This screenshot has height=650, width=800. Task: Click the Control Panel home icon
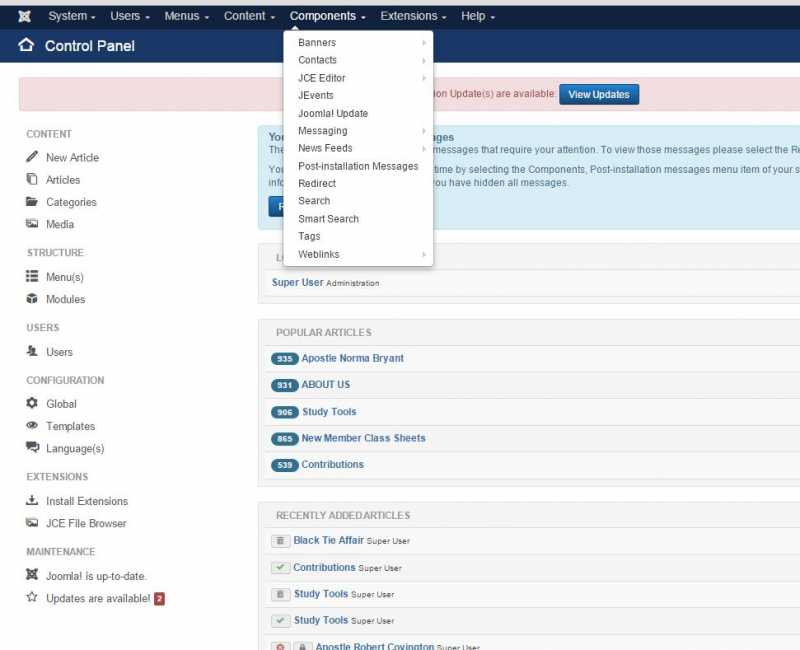tap(26, 45)
